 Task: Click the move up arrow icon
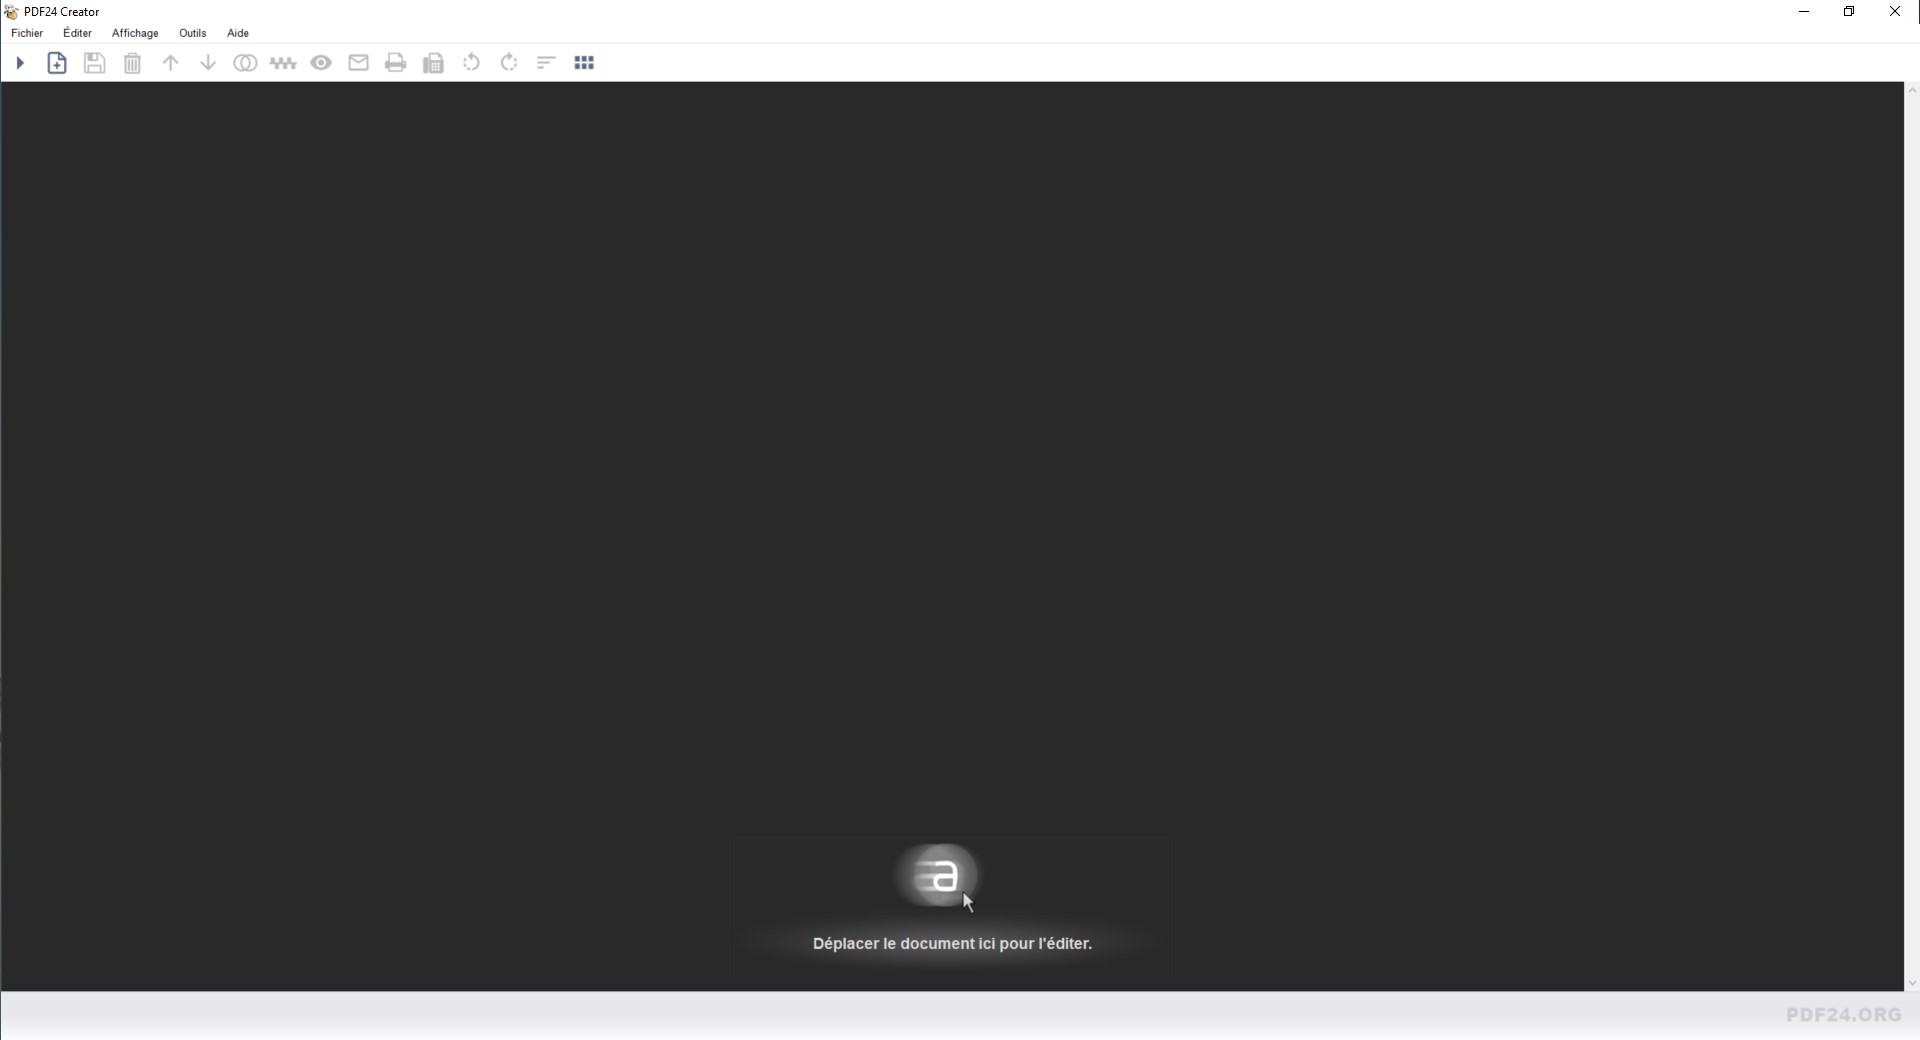click(170, 63)
